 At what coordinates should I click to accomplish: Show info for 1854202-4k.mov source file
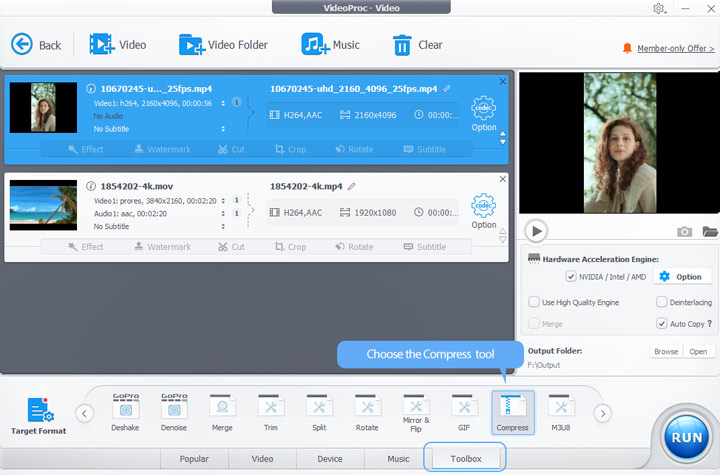click(x=91, y=186)
